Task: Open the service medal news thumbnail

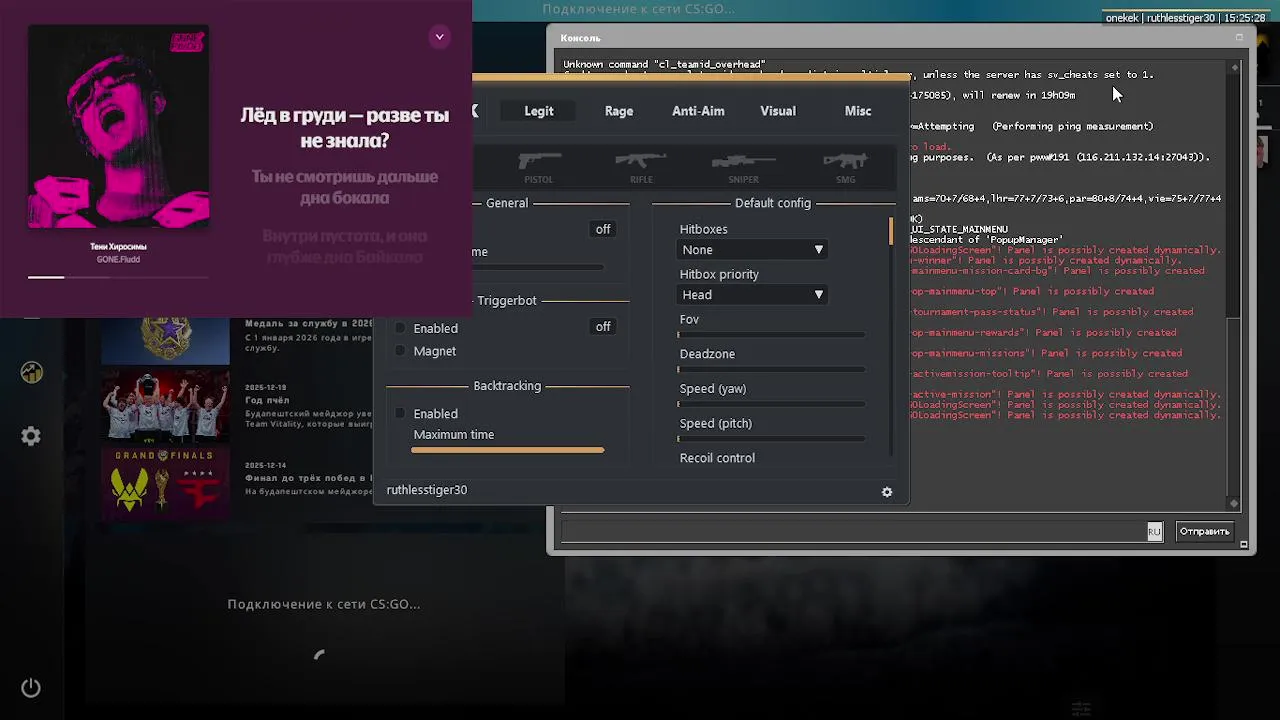Action: (x=165, y=340)
